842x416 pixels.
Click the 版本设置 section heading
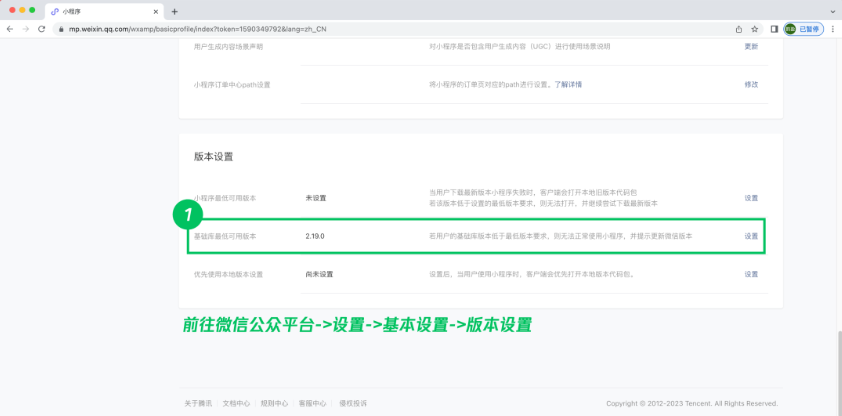pyautogui.click(x=214, y=157)
